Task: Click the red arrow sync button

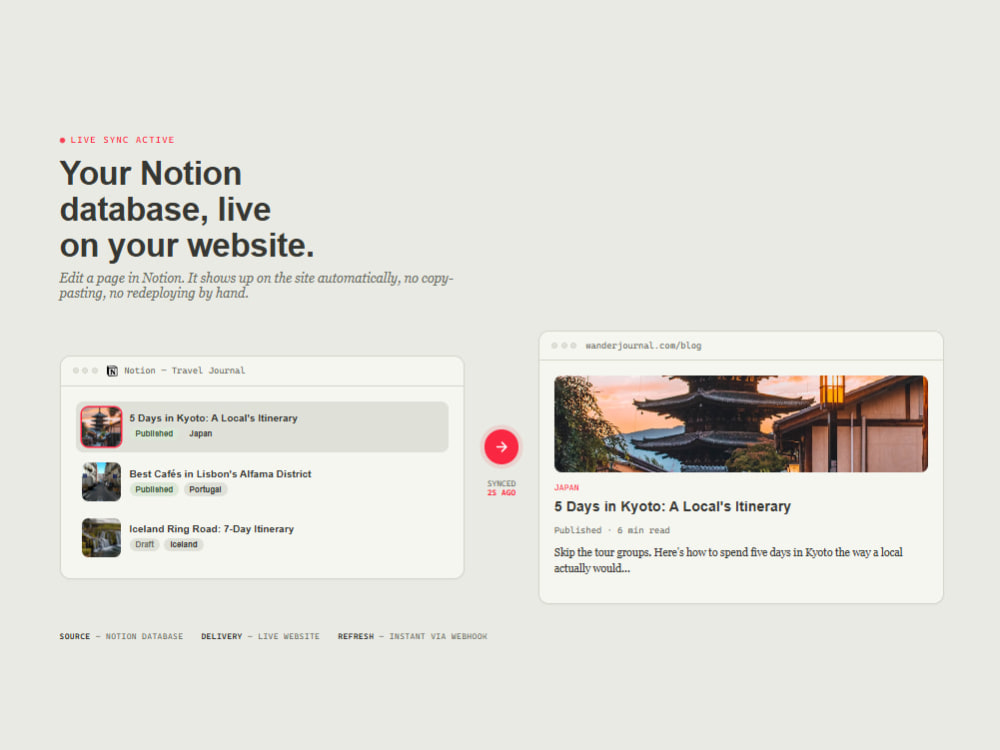Action: [x=501, y=446]
